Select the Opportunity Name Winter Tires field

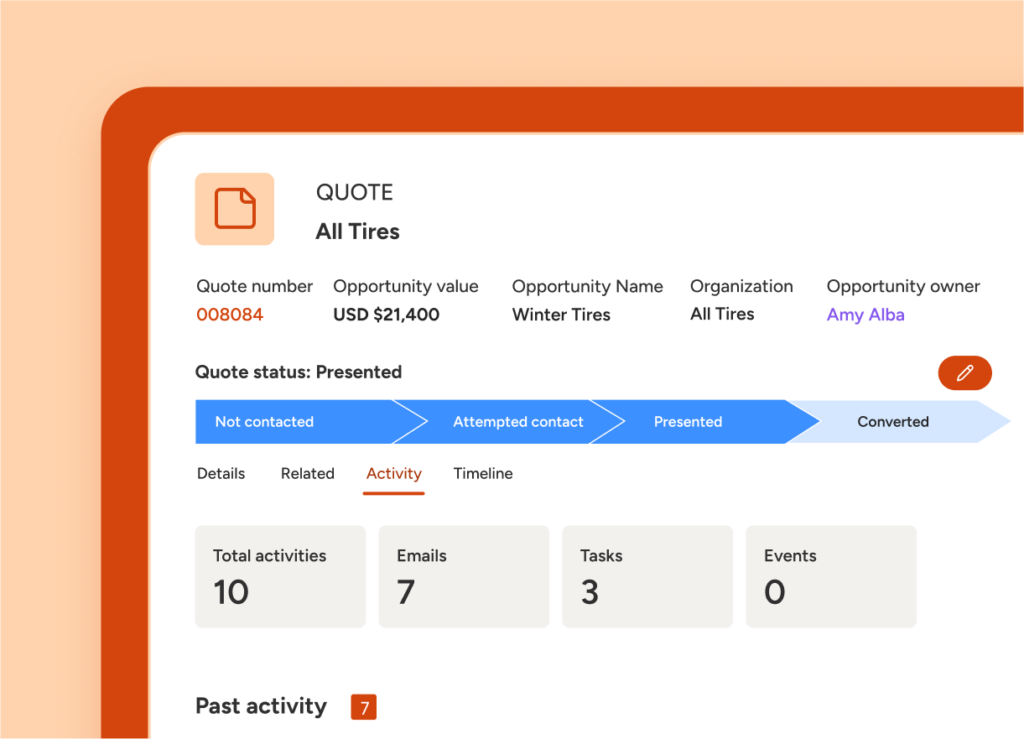[x=561, y=314]
